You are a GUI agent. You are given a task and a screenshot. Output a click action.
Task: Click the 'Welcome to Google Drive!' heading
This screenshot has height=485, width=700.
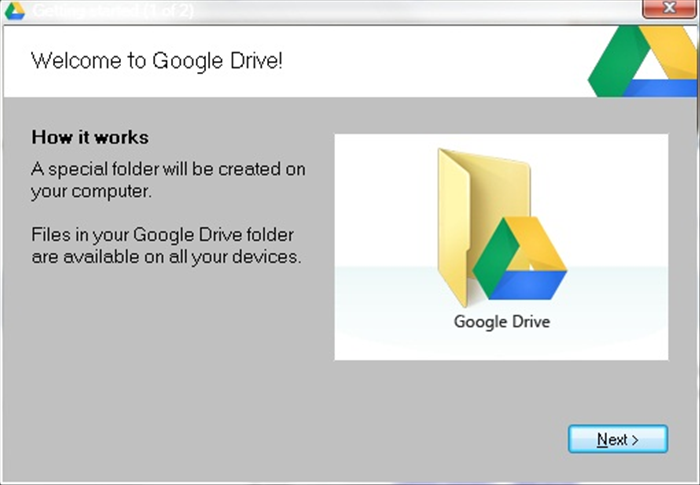(x=157, y=60)
